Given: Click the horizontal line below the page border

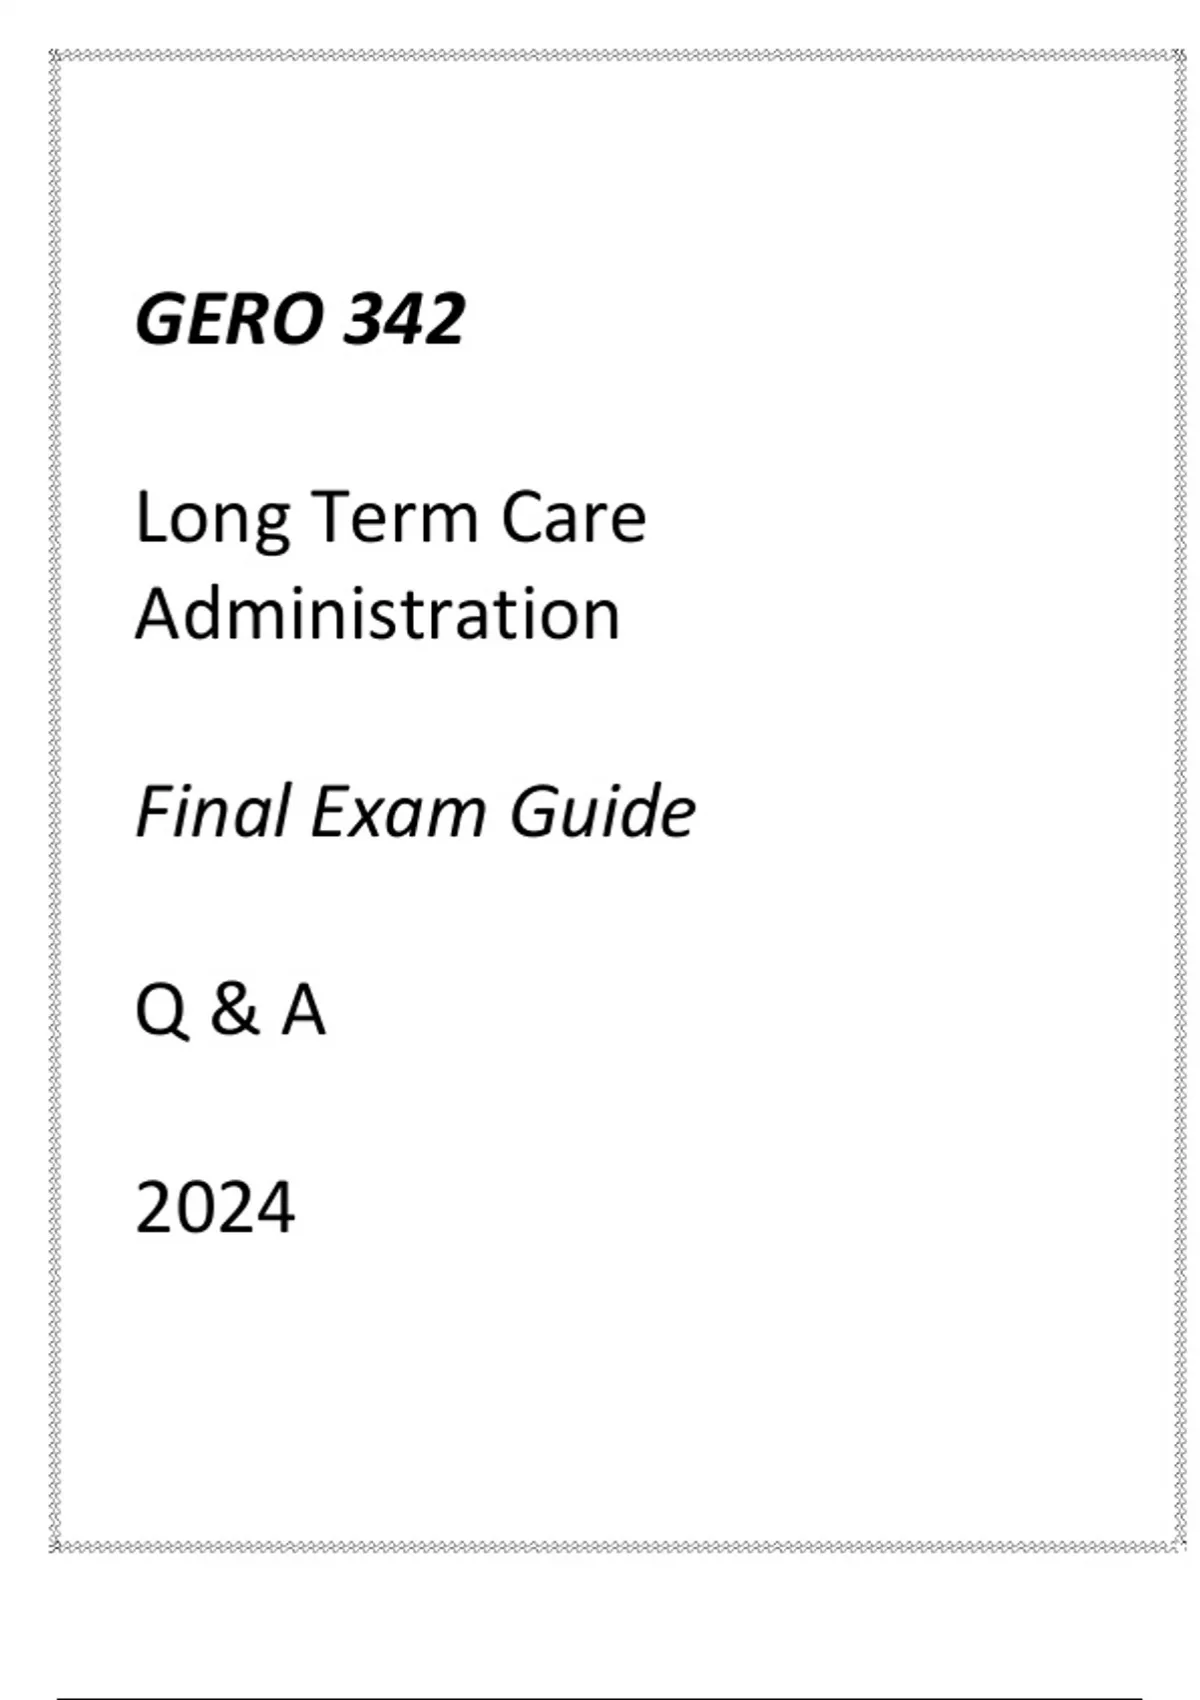Looking at the screenshot, I should (x=600, y=1697).
